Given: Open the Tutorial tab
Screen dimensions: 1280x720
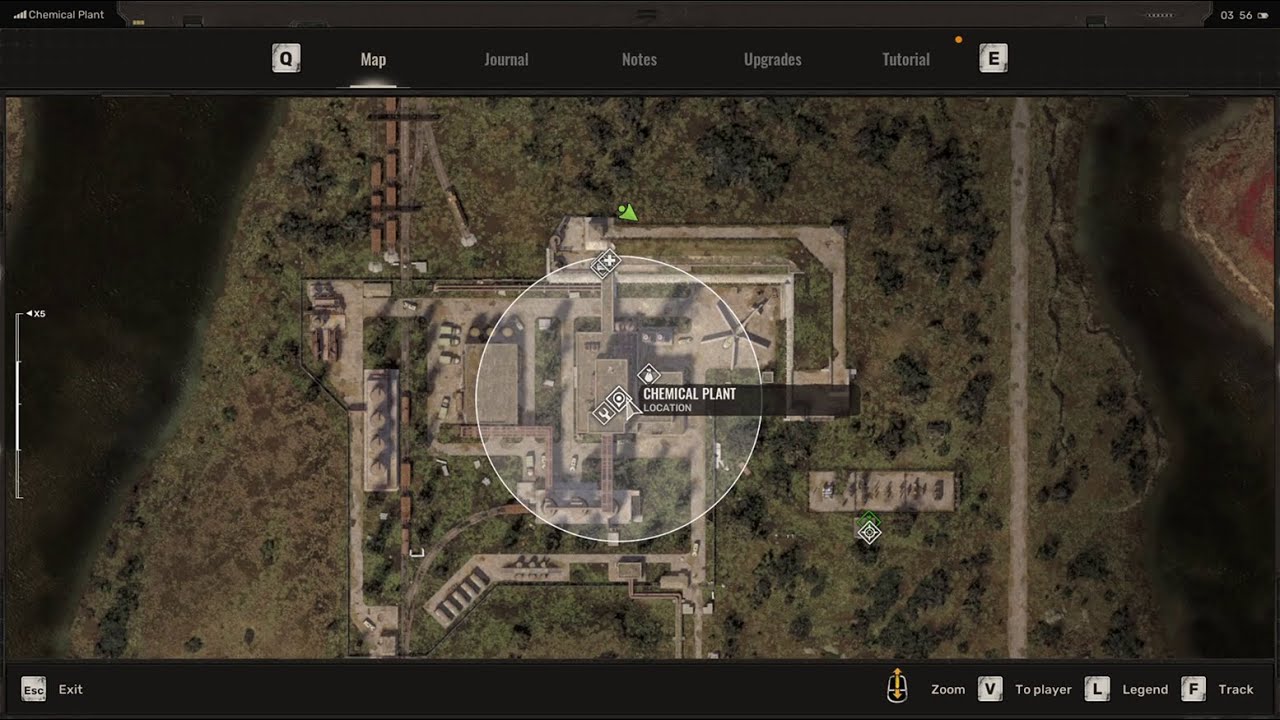Looking at the screenshot, I should (x=906, y=60).
